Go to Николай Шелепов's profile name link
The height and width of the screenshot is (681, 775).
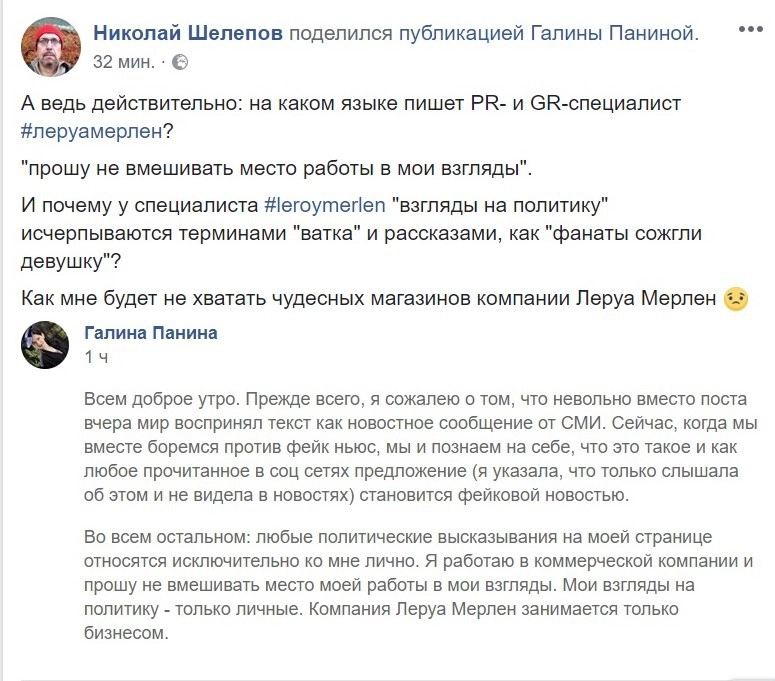tap(188, 33)
